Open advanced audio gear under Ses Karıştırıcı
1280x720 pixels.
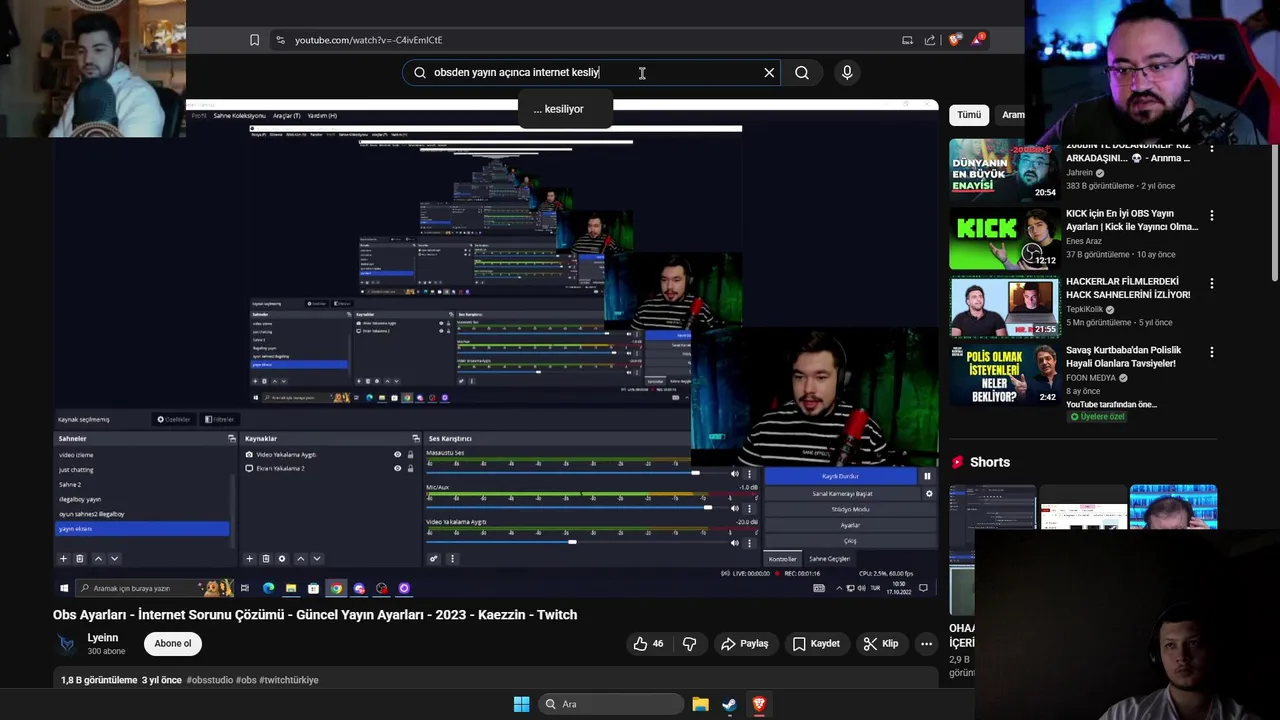[x=434, y=559]
